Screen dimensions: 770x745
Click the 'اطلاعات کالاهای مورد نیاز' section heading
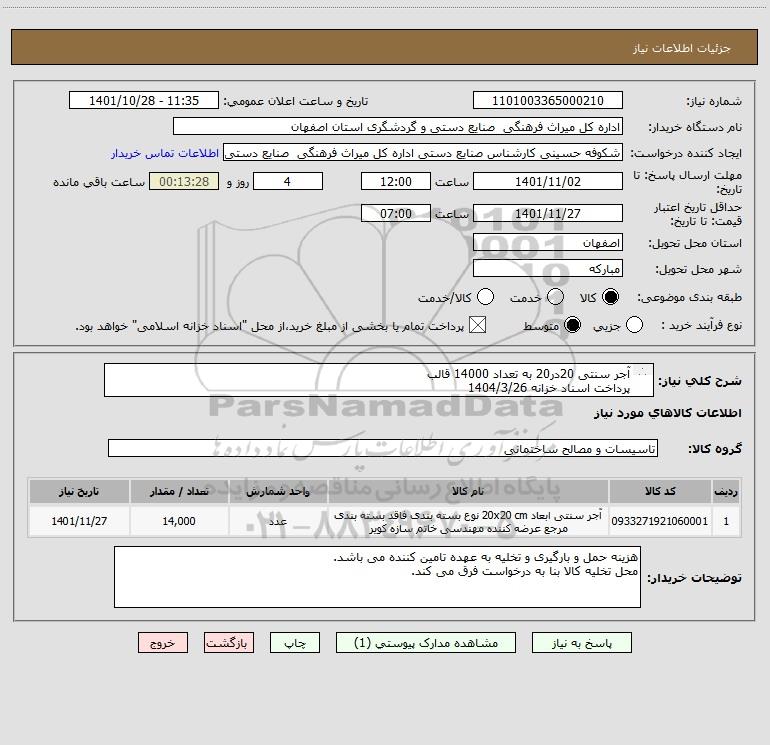point(667,413)
